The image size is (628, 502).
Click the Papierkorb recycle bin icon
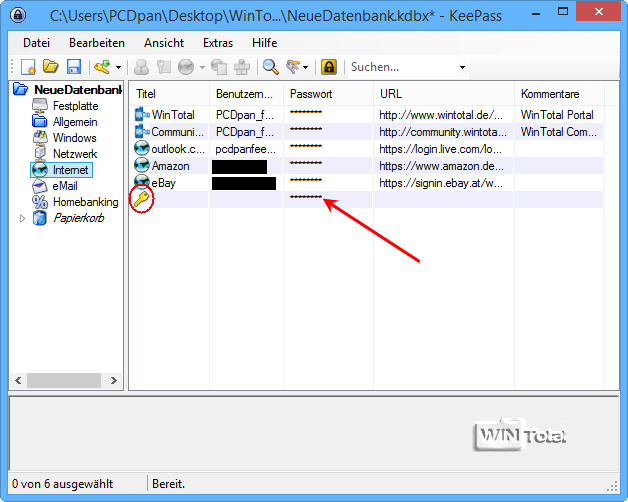coord(40,218)
